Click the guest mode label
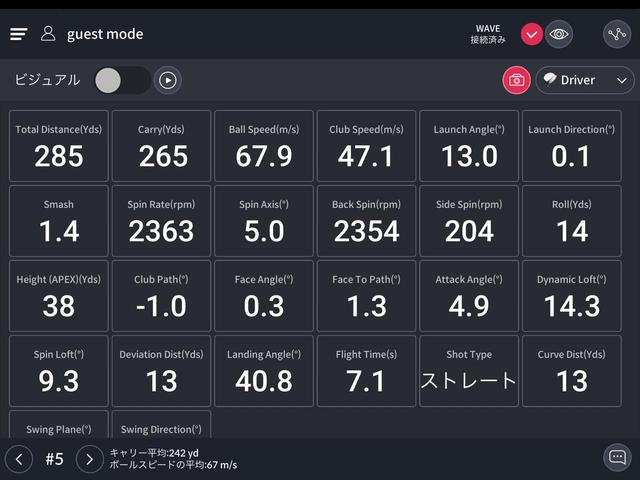This screenshot has height=480, width=640. pos(105,34)
